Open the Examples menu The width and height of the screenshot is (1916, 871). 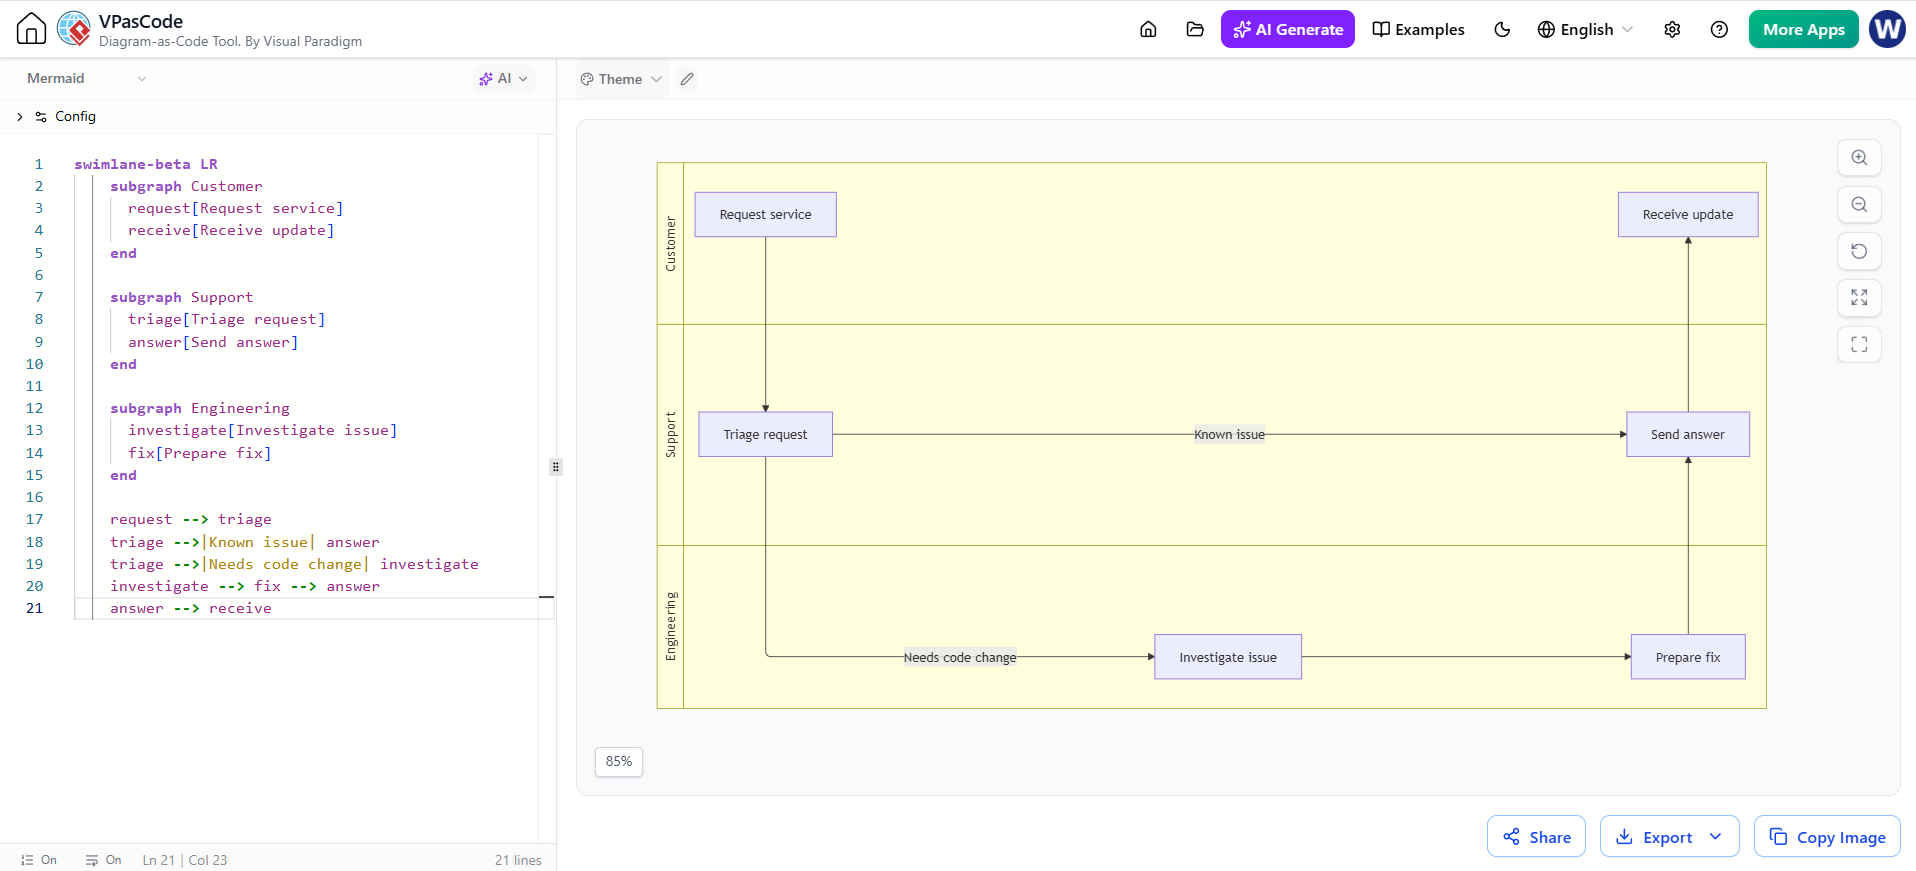[1418, 29]
